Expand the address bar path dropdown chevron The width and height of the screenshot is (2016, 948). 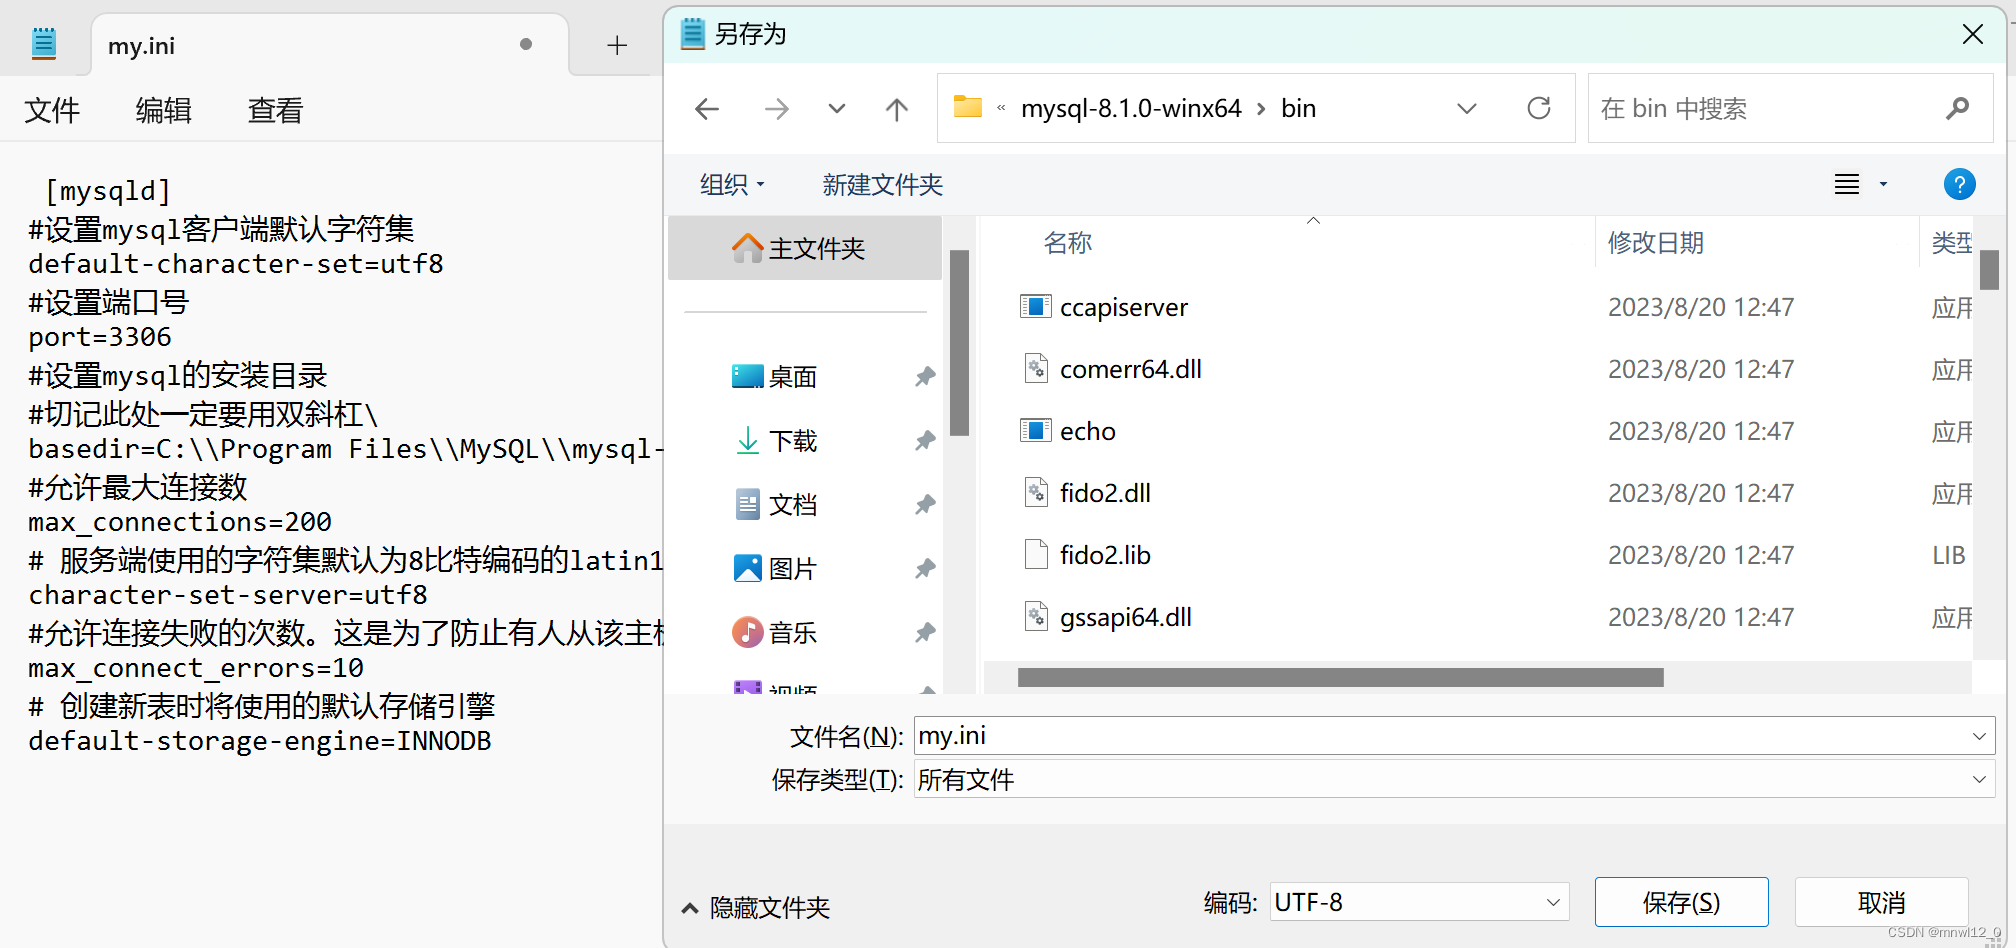pos(1466,108)
